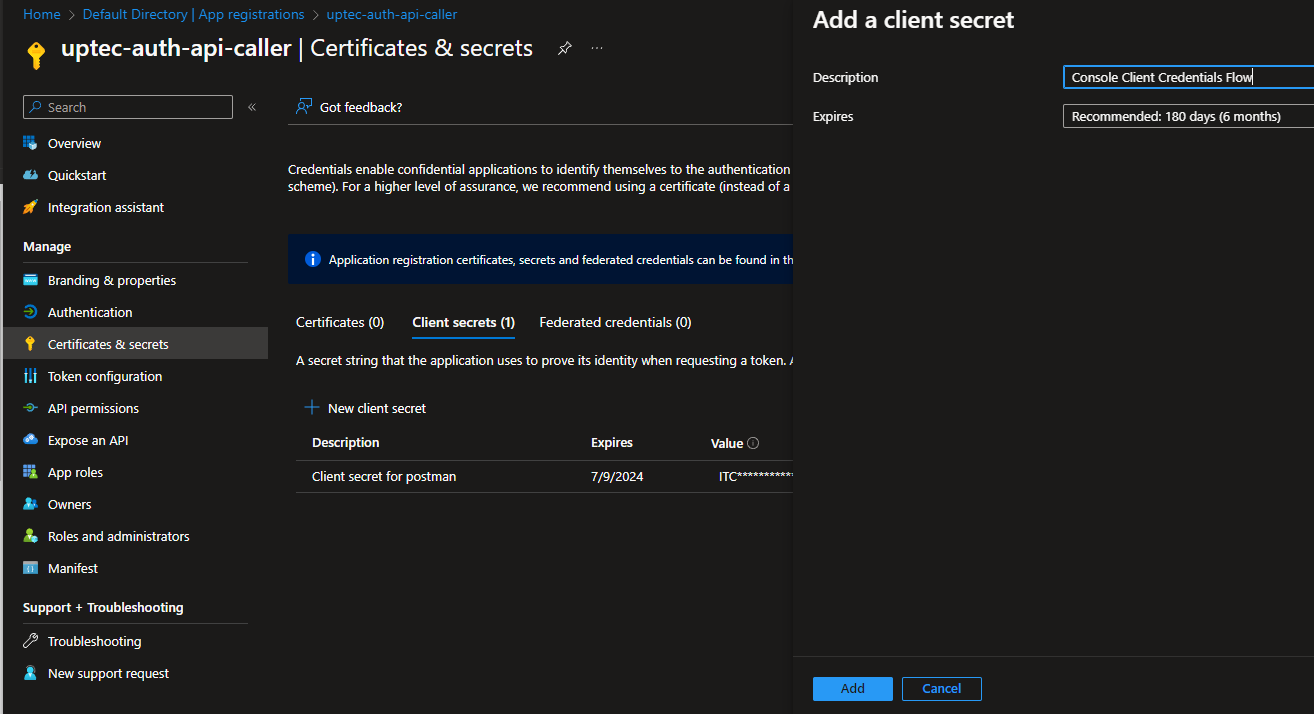Screen dimensions: 1314x714
Task: Click the Add button
Action: [x=852, y=688]
